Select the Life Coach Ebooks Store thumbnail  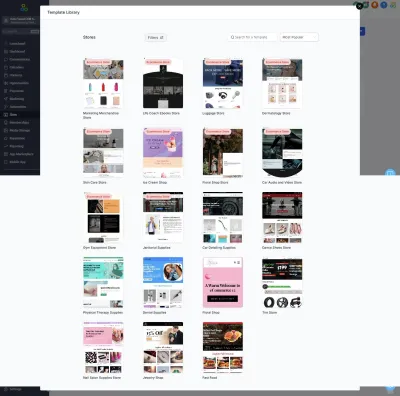[163, 83]
